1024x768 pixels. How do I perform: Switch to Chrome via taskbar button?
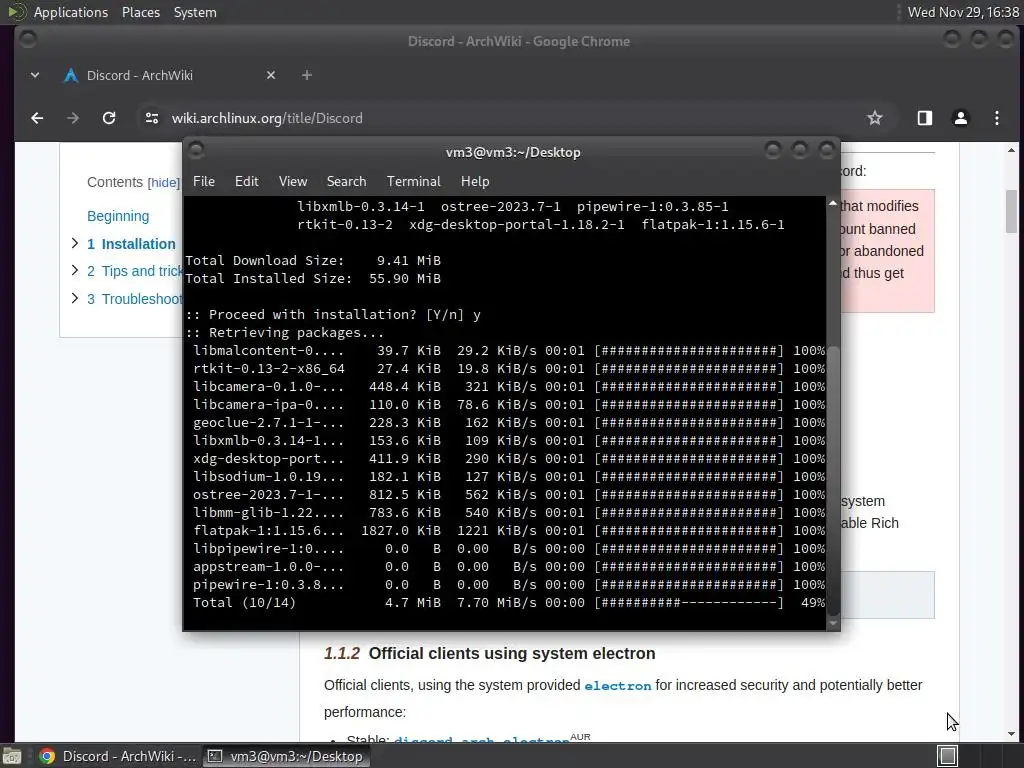click(x=118, y=756)
